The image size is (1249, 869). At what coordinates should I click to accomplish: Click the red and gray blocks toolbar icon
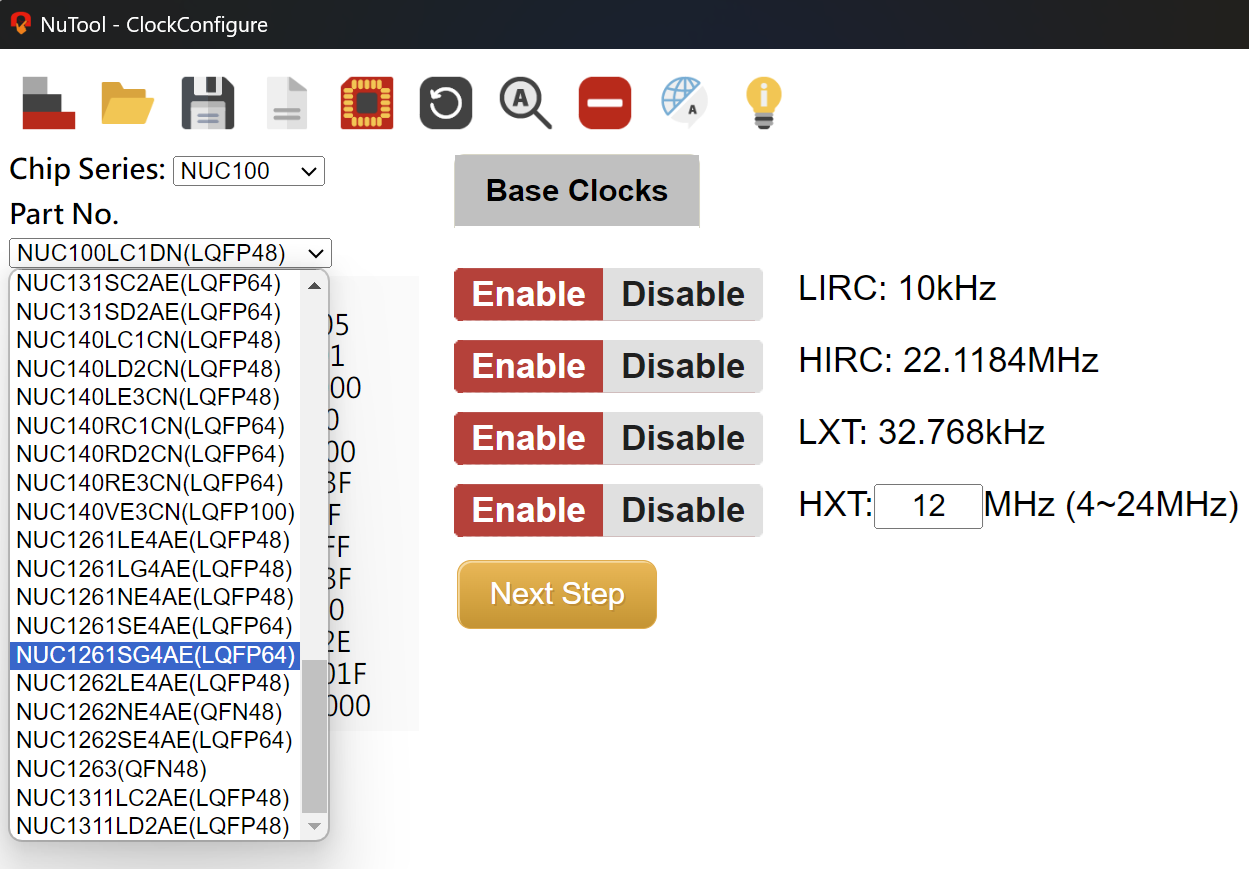pos(49,103)
